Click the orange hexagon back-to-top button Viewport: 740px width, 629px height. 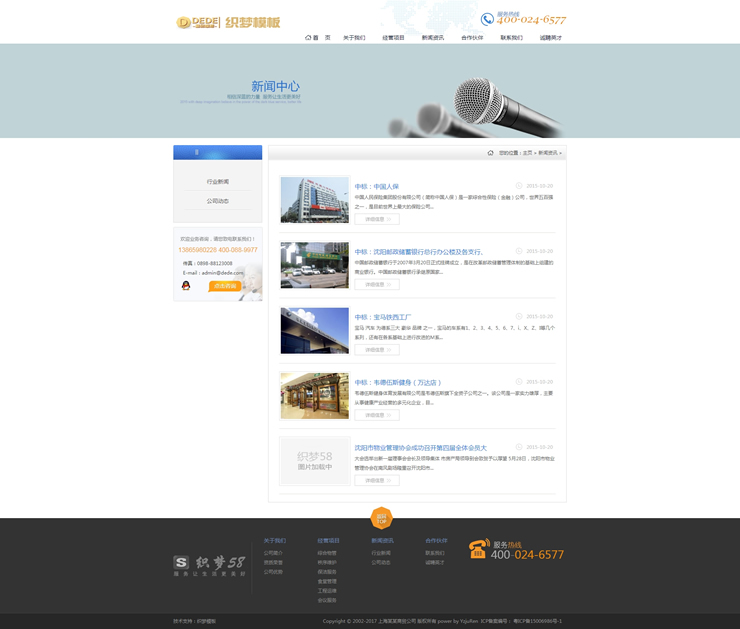pyautogui.click(x=381, y=518)
